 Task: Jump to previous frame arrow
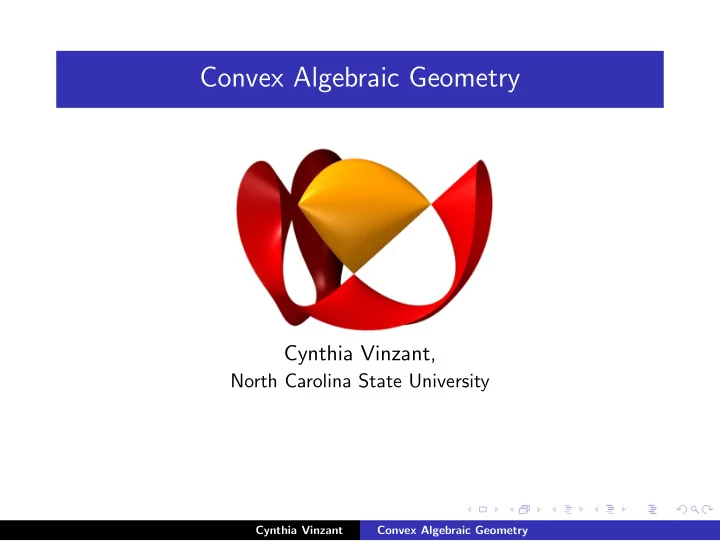(512, 509)
